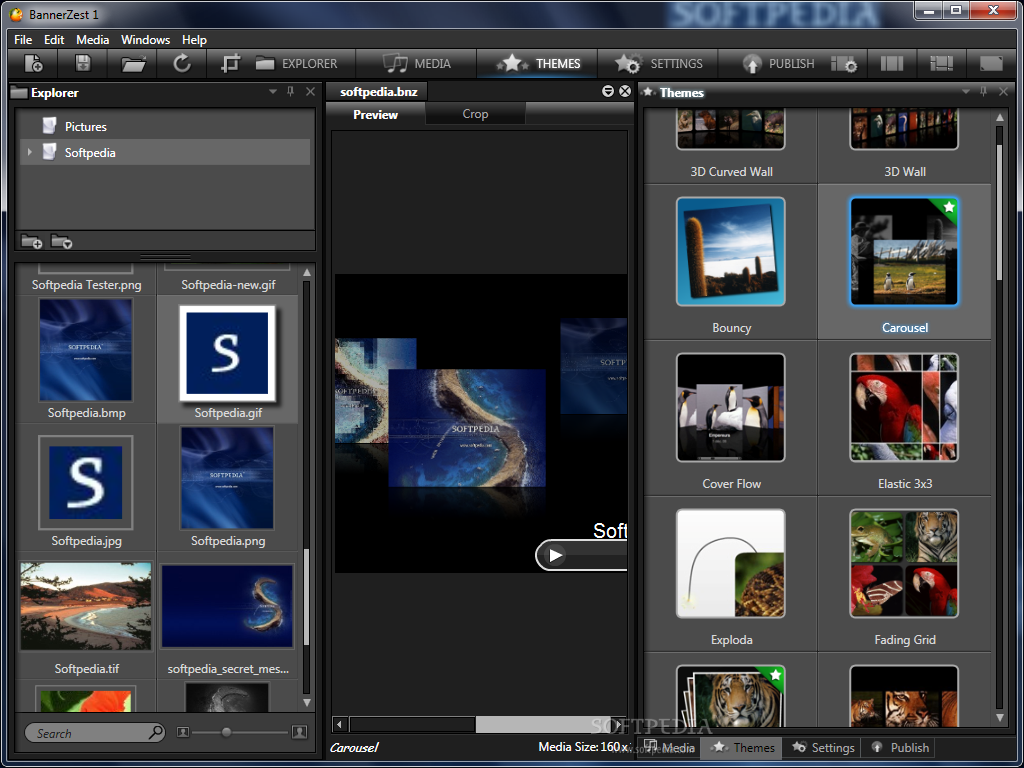Choose the 3D Curved Wall theme
This screenshot has height=768, width=1024.
(731, 146)
